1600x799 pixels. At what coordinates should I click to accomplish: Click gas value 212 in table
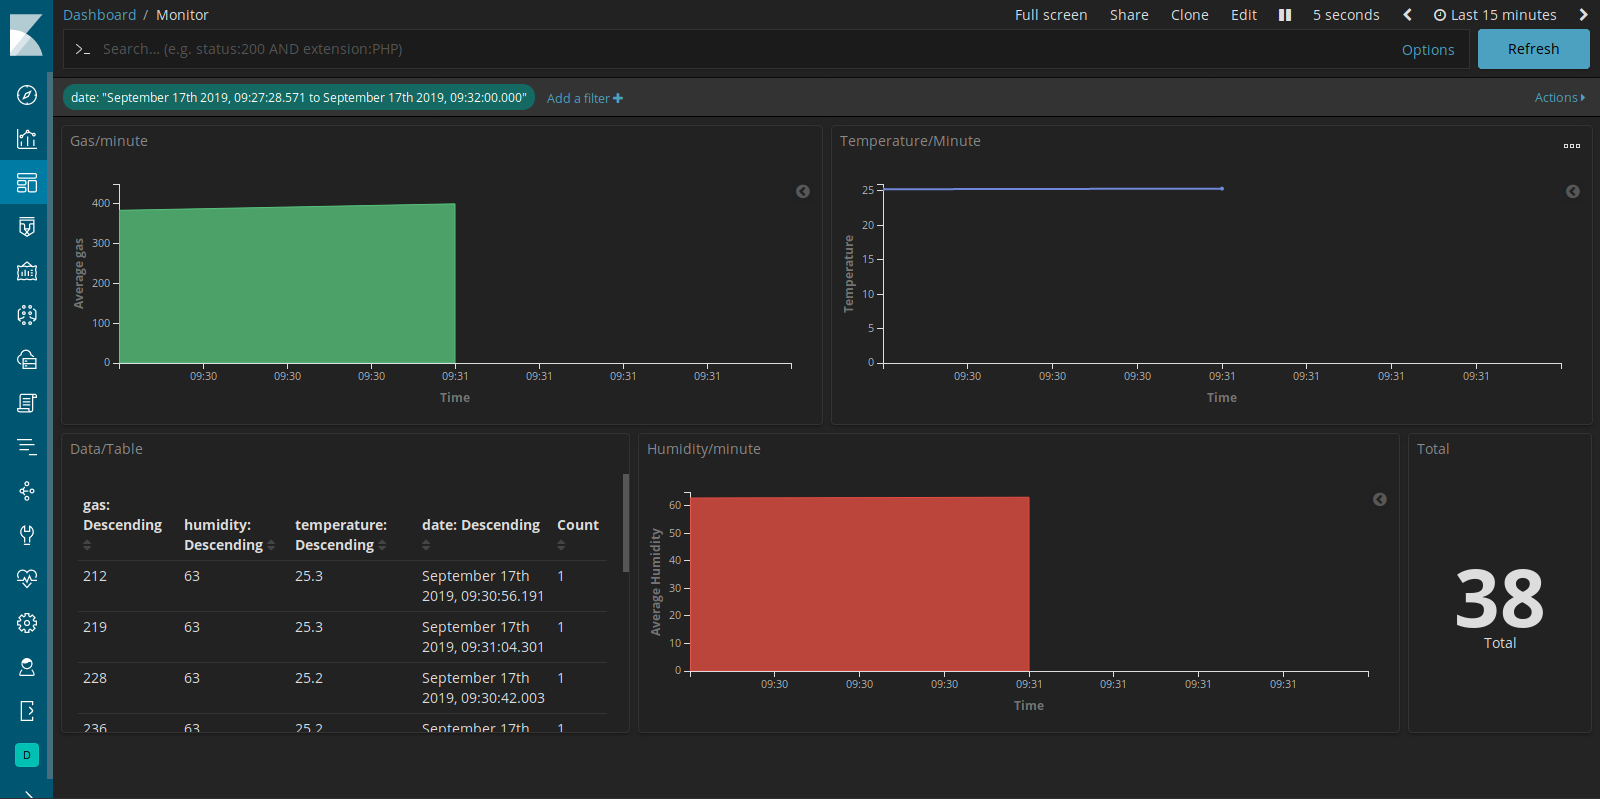click(x=95, y=576)
